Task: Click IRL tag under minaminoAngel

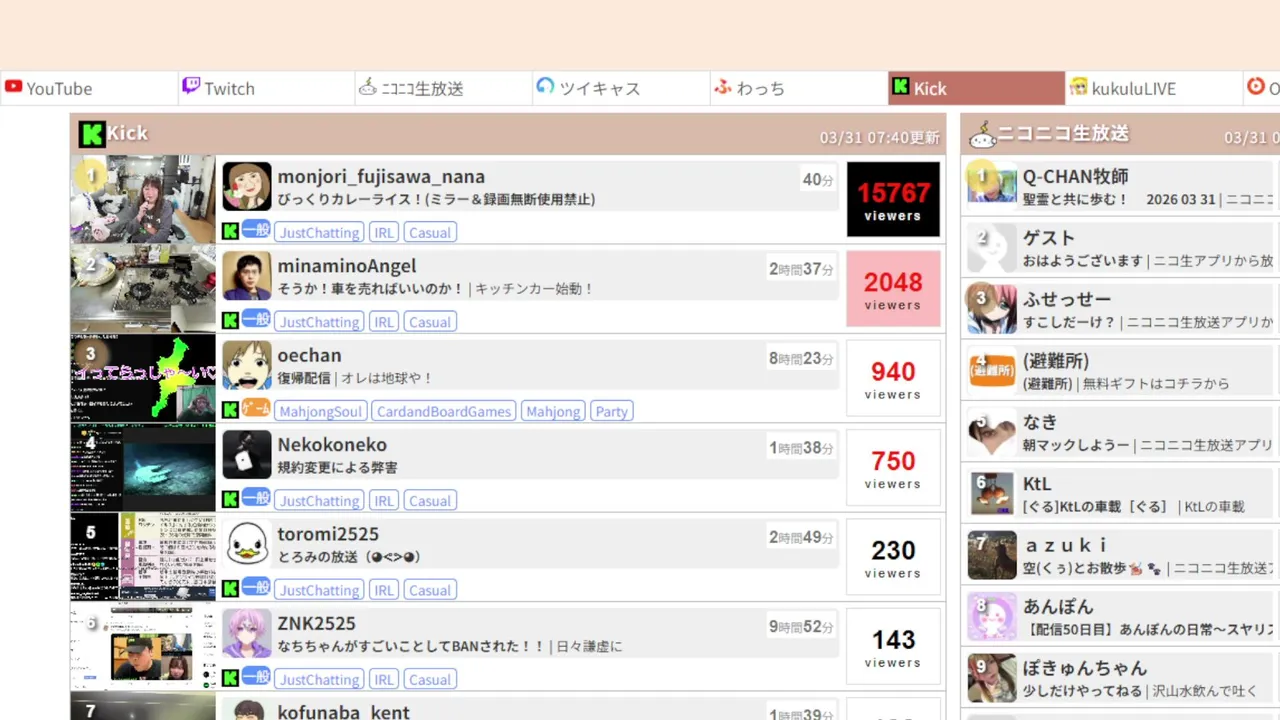Action: point(384,322)
